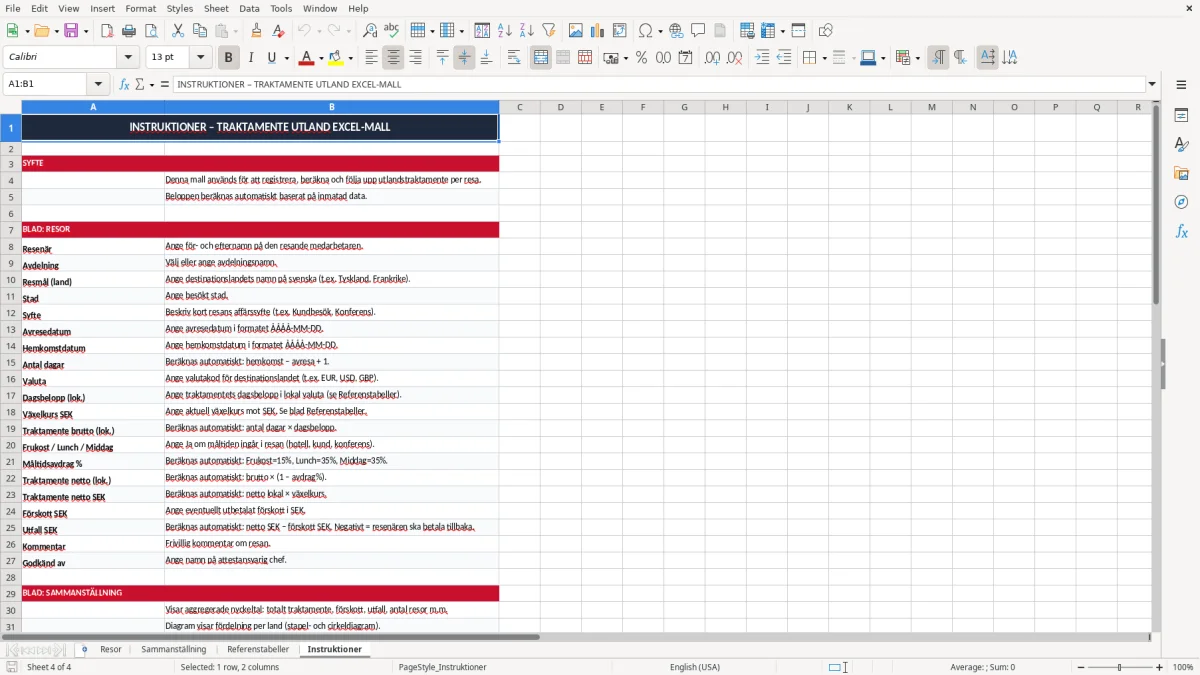Switch to the Resor sheet tab
The width and height of the screenshot is (1200, 675).
click(x=111, y=649)
